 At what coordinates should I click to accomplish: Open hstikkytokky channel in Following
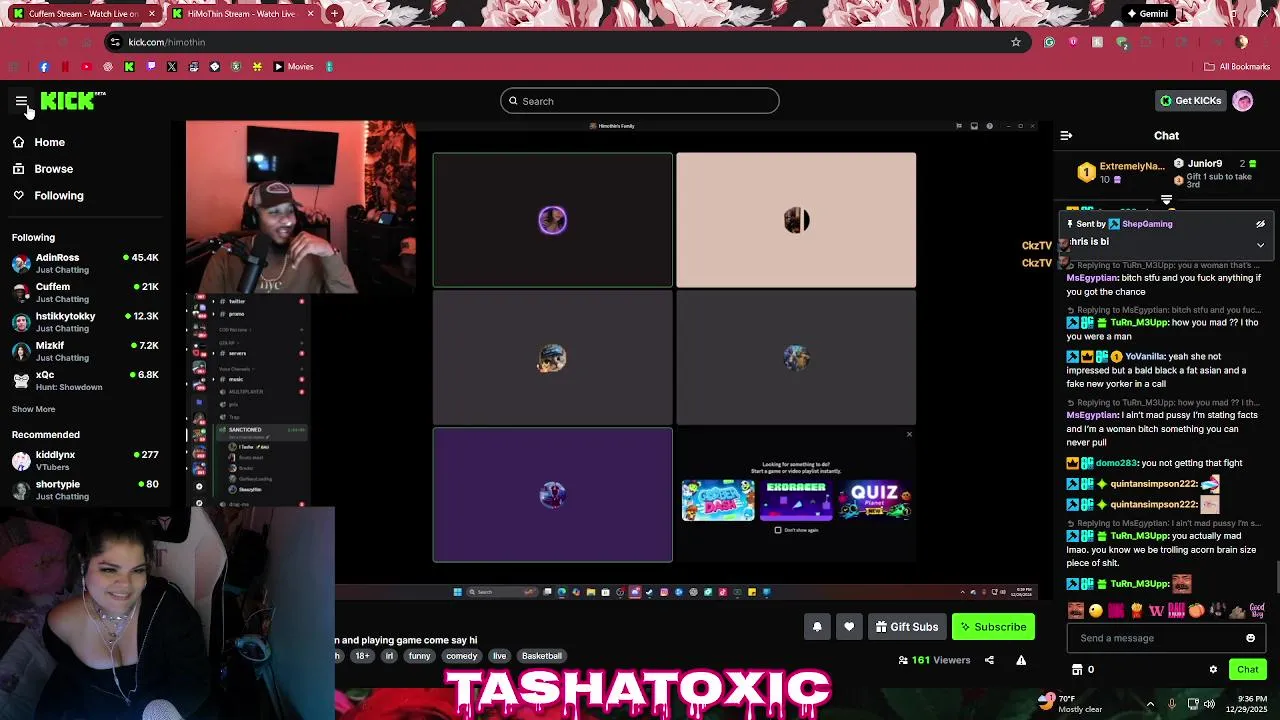point(85,321)
